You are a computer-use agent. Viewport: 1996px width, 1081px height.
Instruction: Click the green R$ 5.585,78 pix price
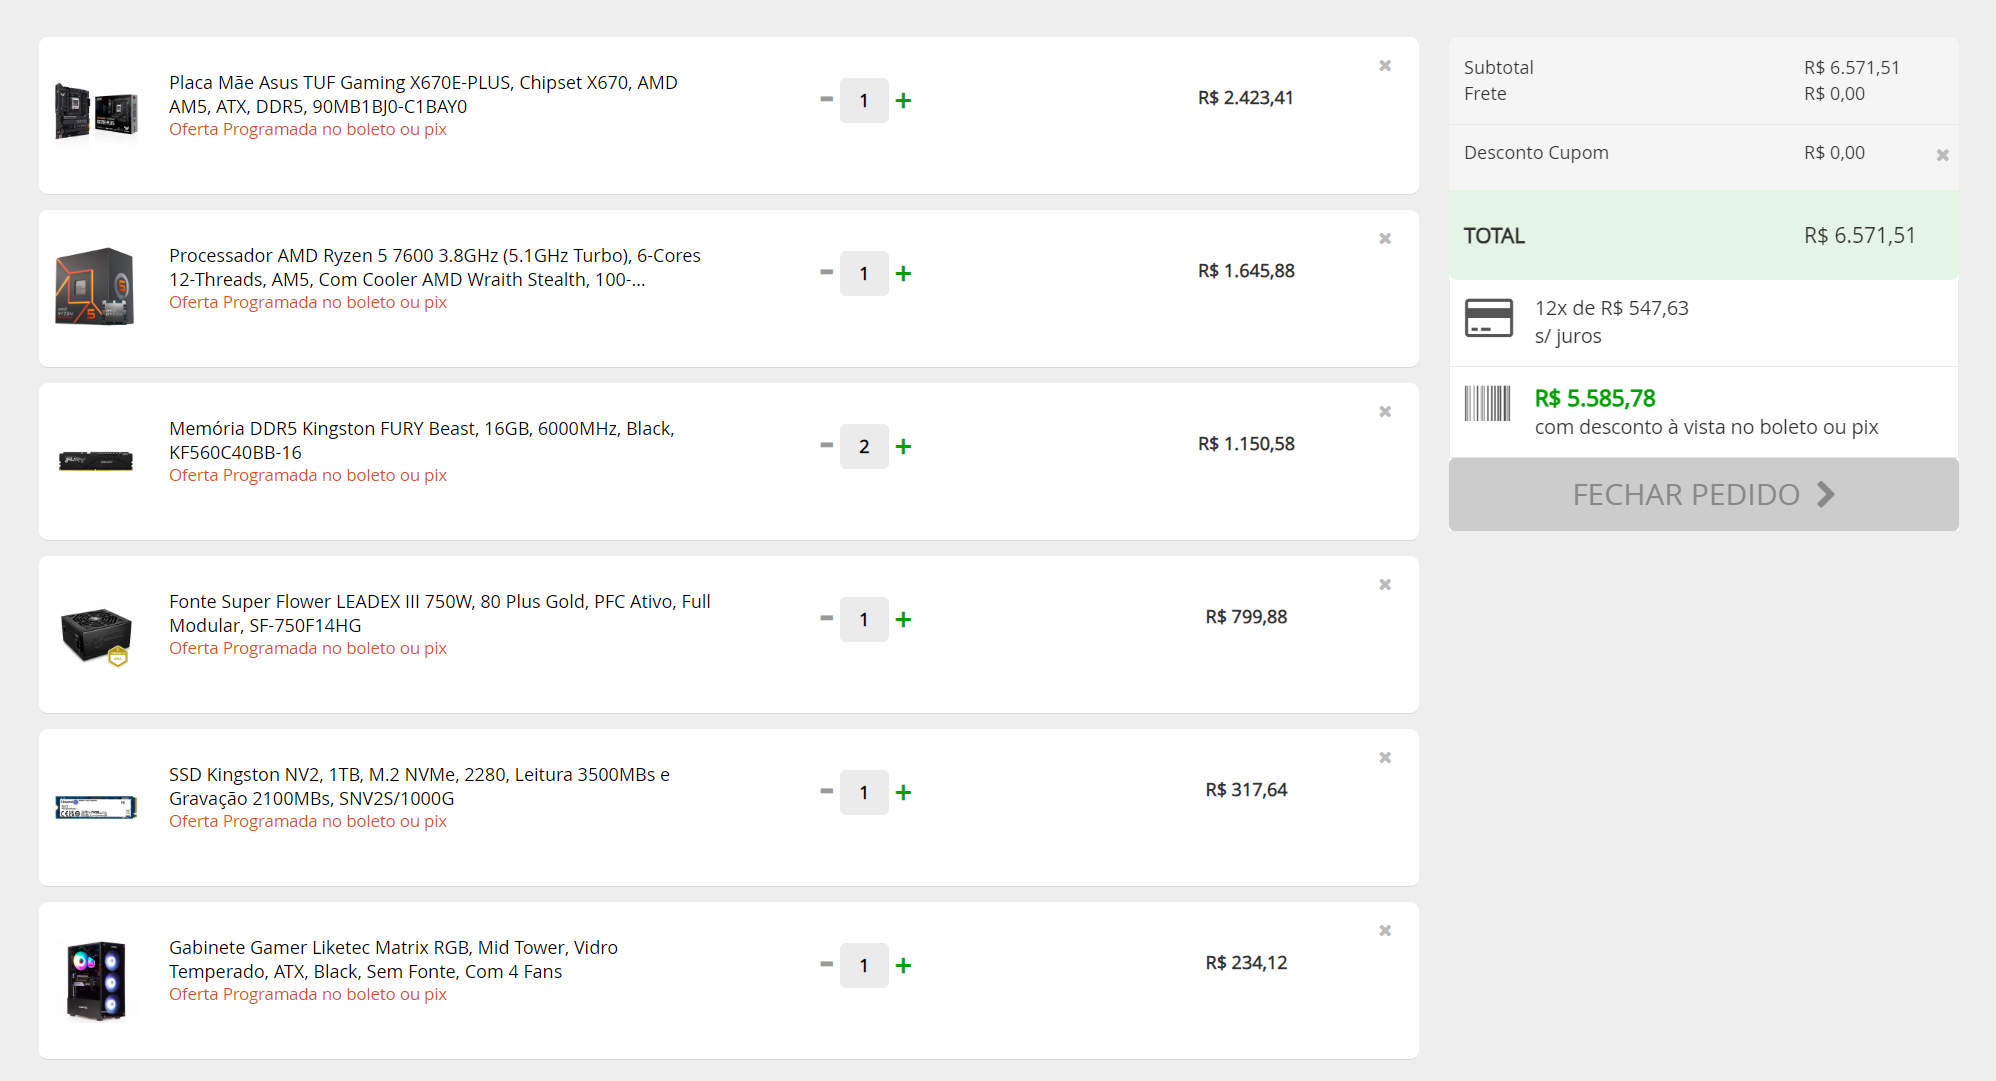pos(1595,398)
